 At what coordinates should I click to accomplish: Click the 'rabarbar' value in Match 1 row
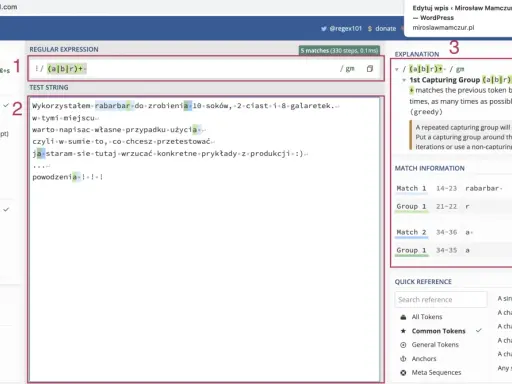pos(483,188)
